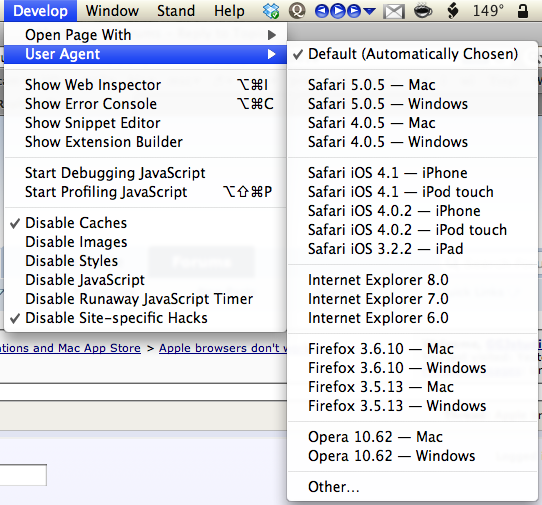Toggle Disable Caches option off
The height and width of the screenshot is (505, 542).
coord(145,223)
